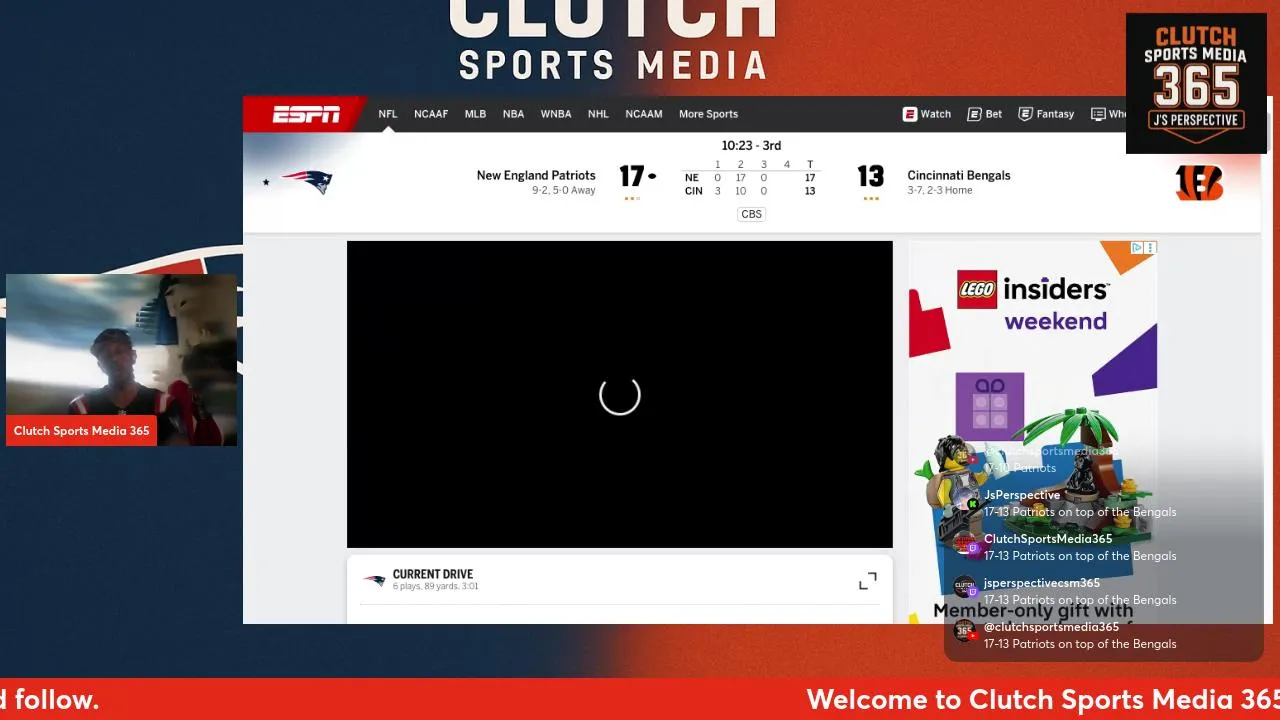
Task: Click the New England Patriots logo
Action: pyautogui.click(x=307, y=182)
